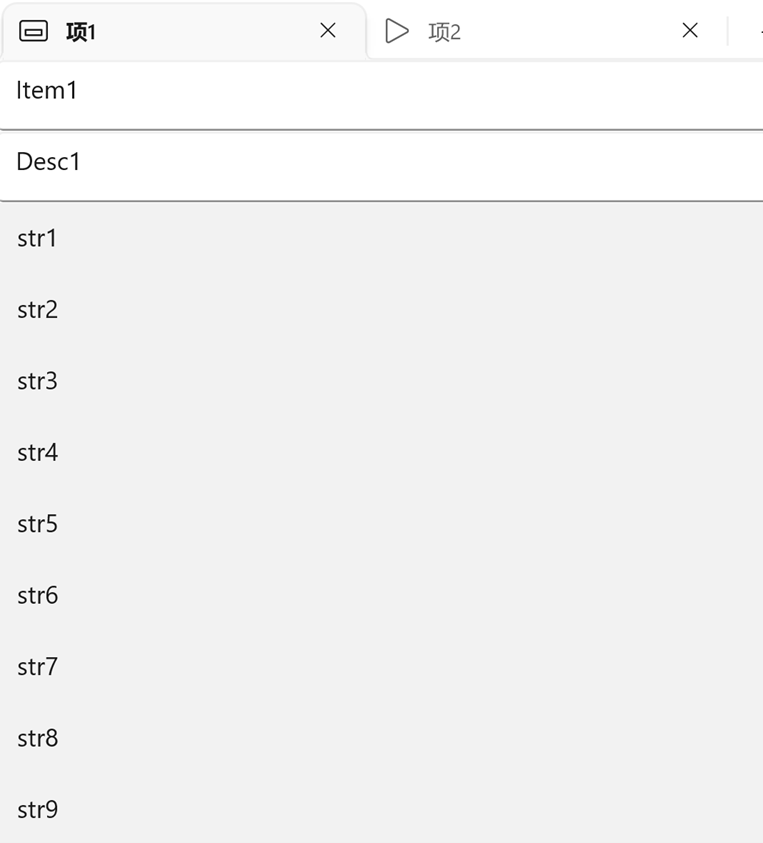Select str1 in the list
This screenshot has height=843, width=763.
coord(381,238)
